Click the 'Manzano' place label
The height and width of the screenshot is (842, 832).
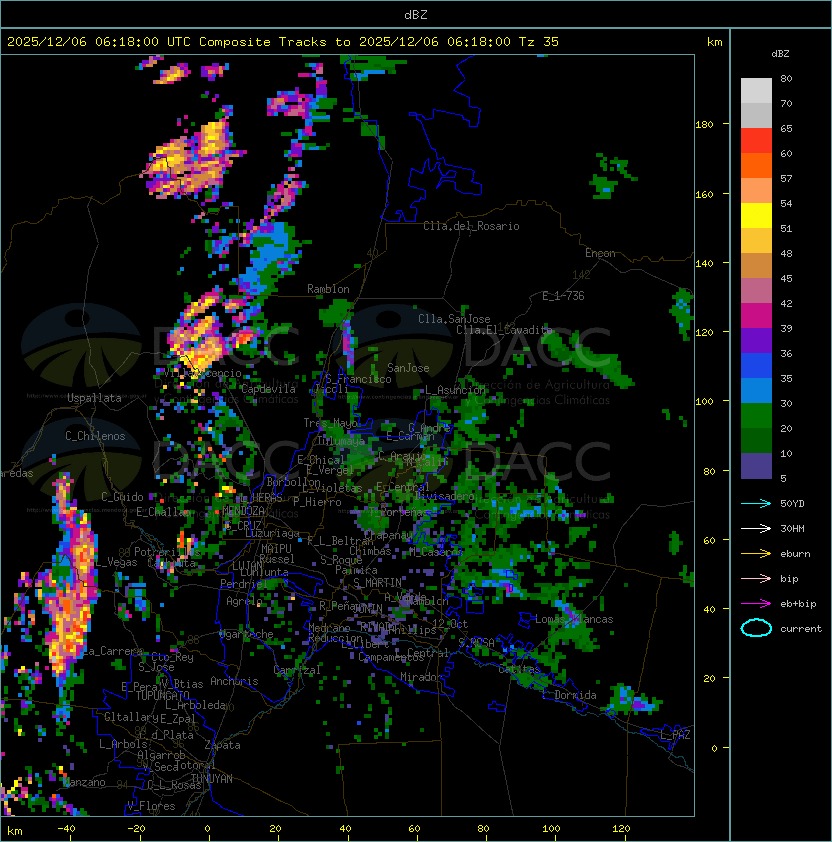[84, 782]
